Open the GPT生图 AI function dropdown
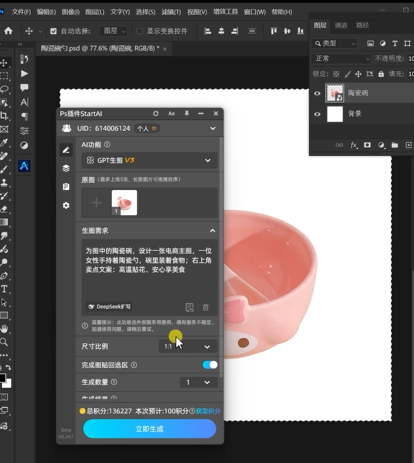414x463 pixels. coord(149,161)
